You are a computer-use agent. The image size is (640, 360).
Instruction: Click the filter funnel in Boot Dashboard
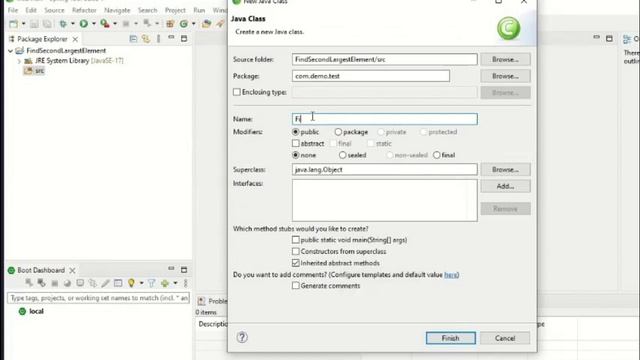(x=151, y=282)
